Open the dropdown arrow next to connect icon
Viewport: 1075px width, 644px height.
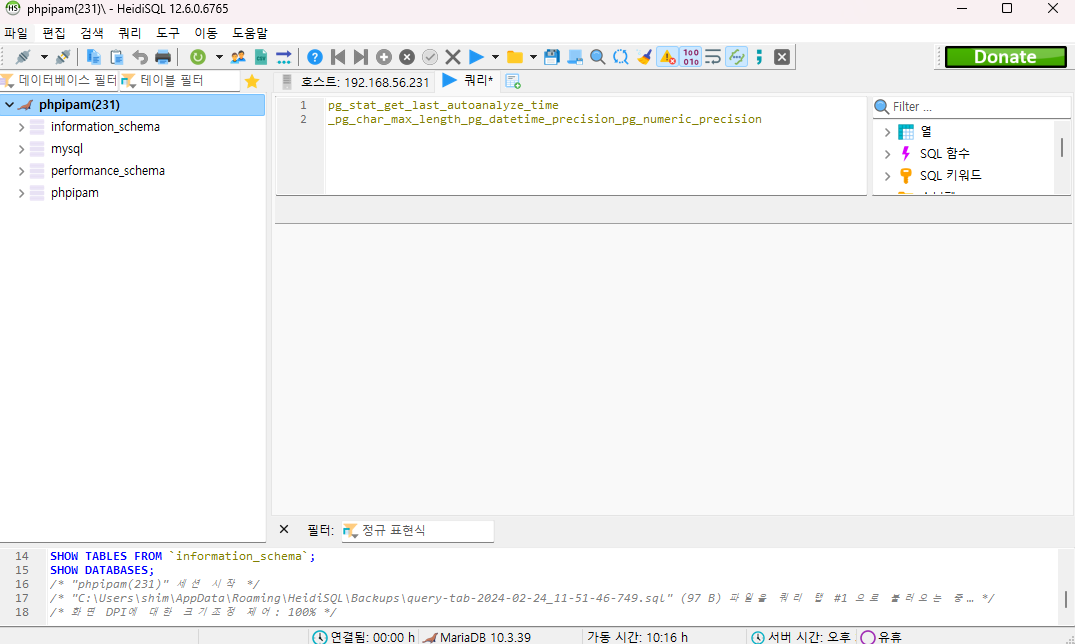44,57
